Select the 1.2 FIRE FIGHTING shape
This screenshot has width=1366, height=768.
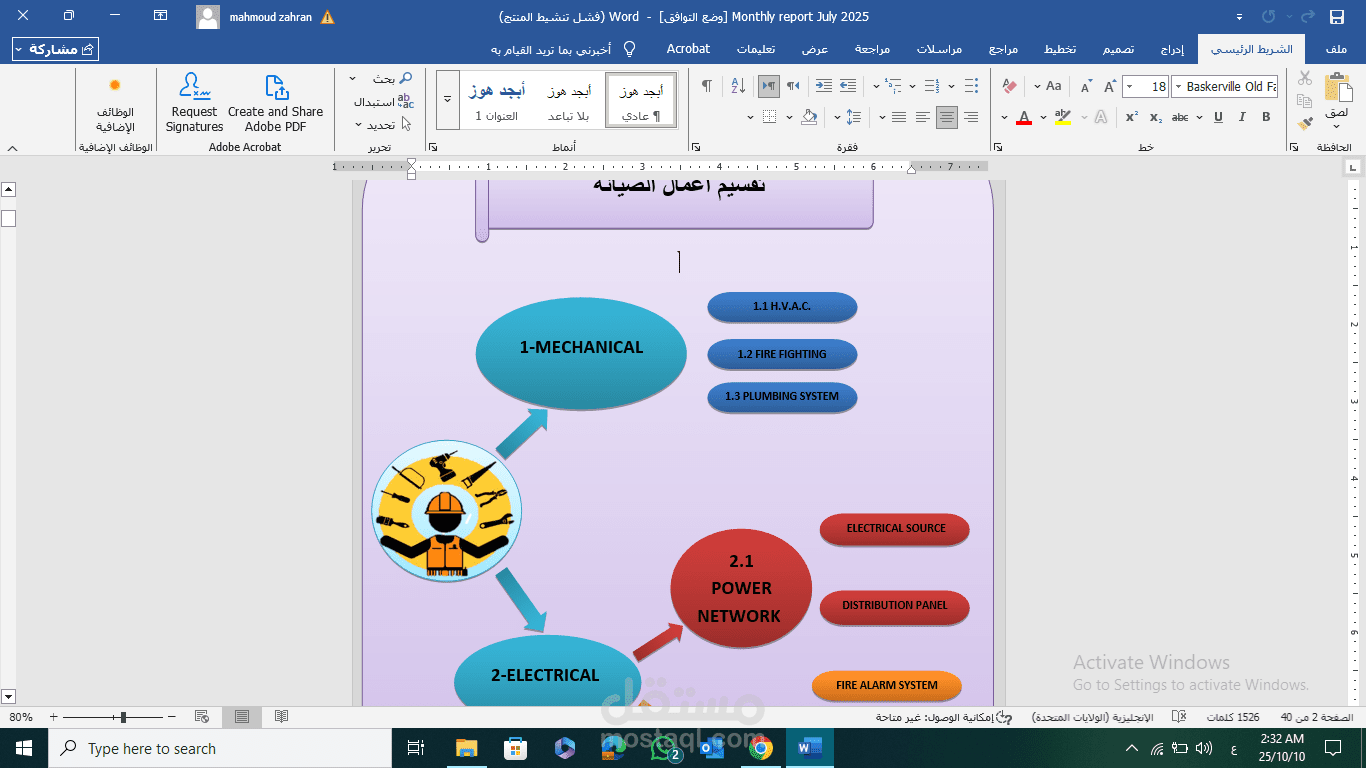tap(782, 354)
